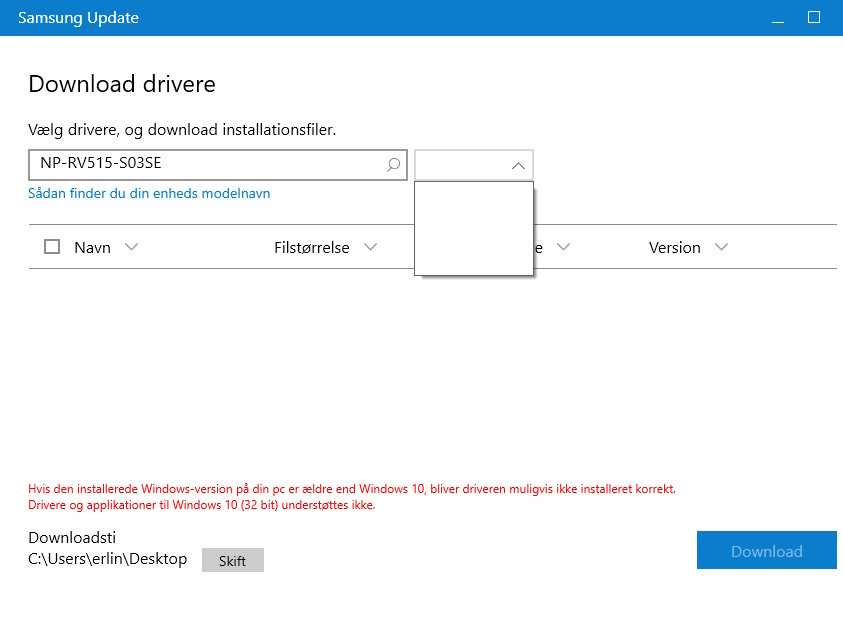Click the model name field with NP-RV515-S03SE
Image resolution: width=843 pixels, height=628 pixels.
click(x=218, y=165)
